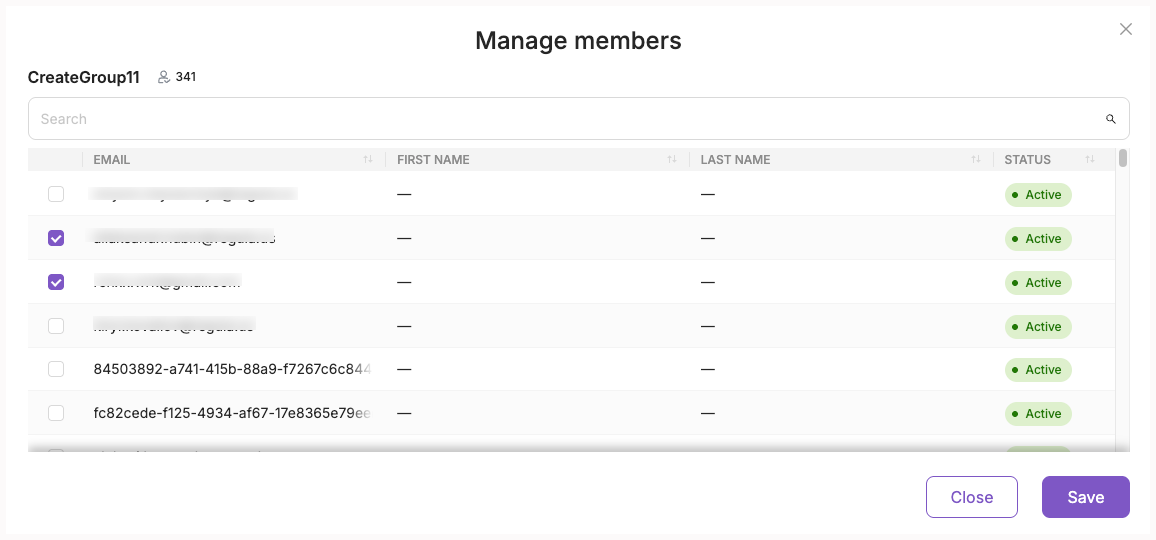Screen dimensions: 1156x540
Task: Click the EMAIL column header
Action: tap(112, 159)
